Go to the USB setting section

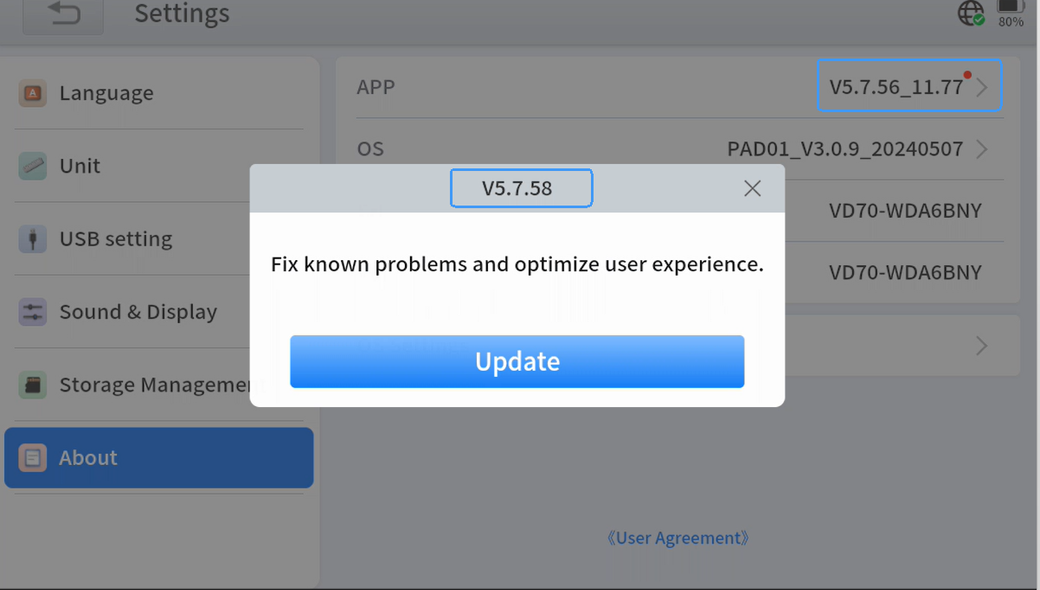click(116, 239)
